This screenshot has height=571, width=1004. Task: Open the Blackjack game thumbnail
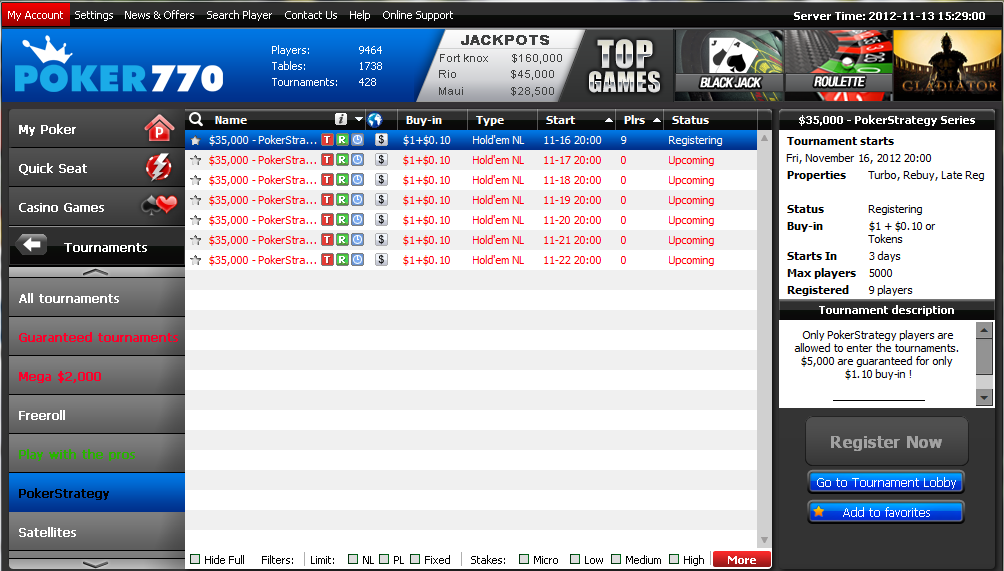point(730,65)
